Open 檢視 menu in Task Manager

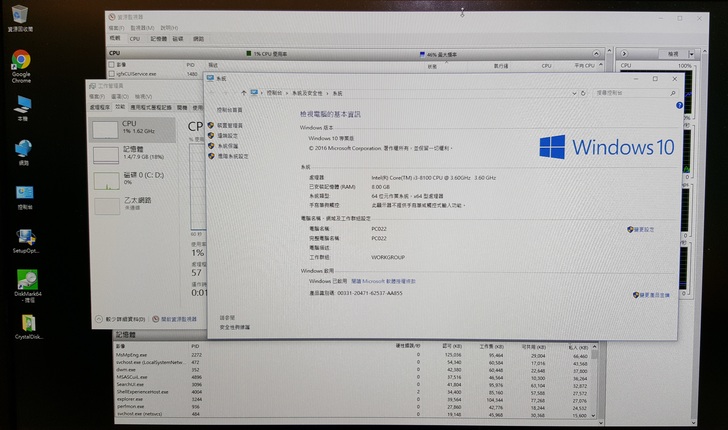(x=143, y=97)
